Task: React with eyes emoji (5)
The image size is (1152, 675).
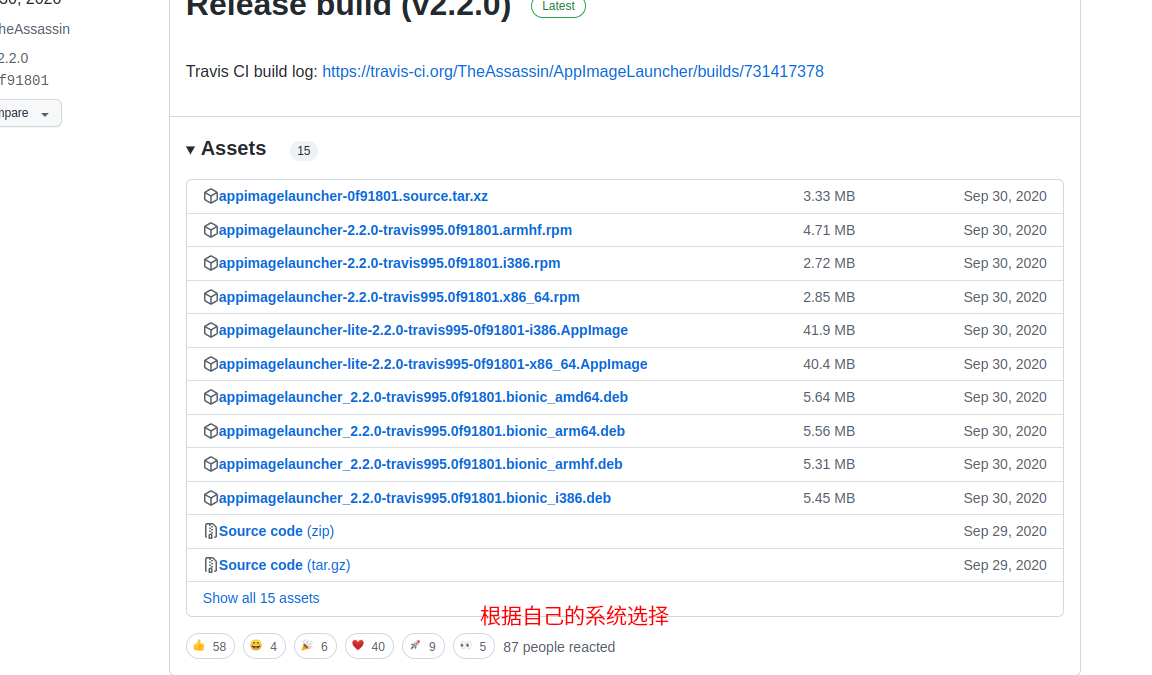Action: coord(473,646)
